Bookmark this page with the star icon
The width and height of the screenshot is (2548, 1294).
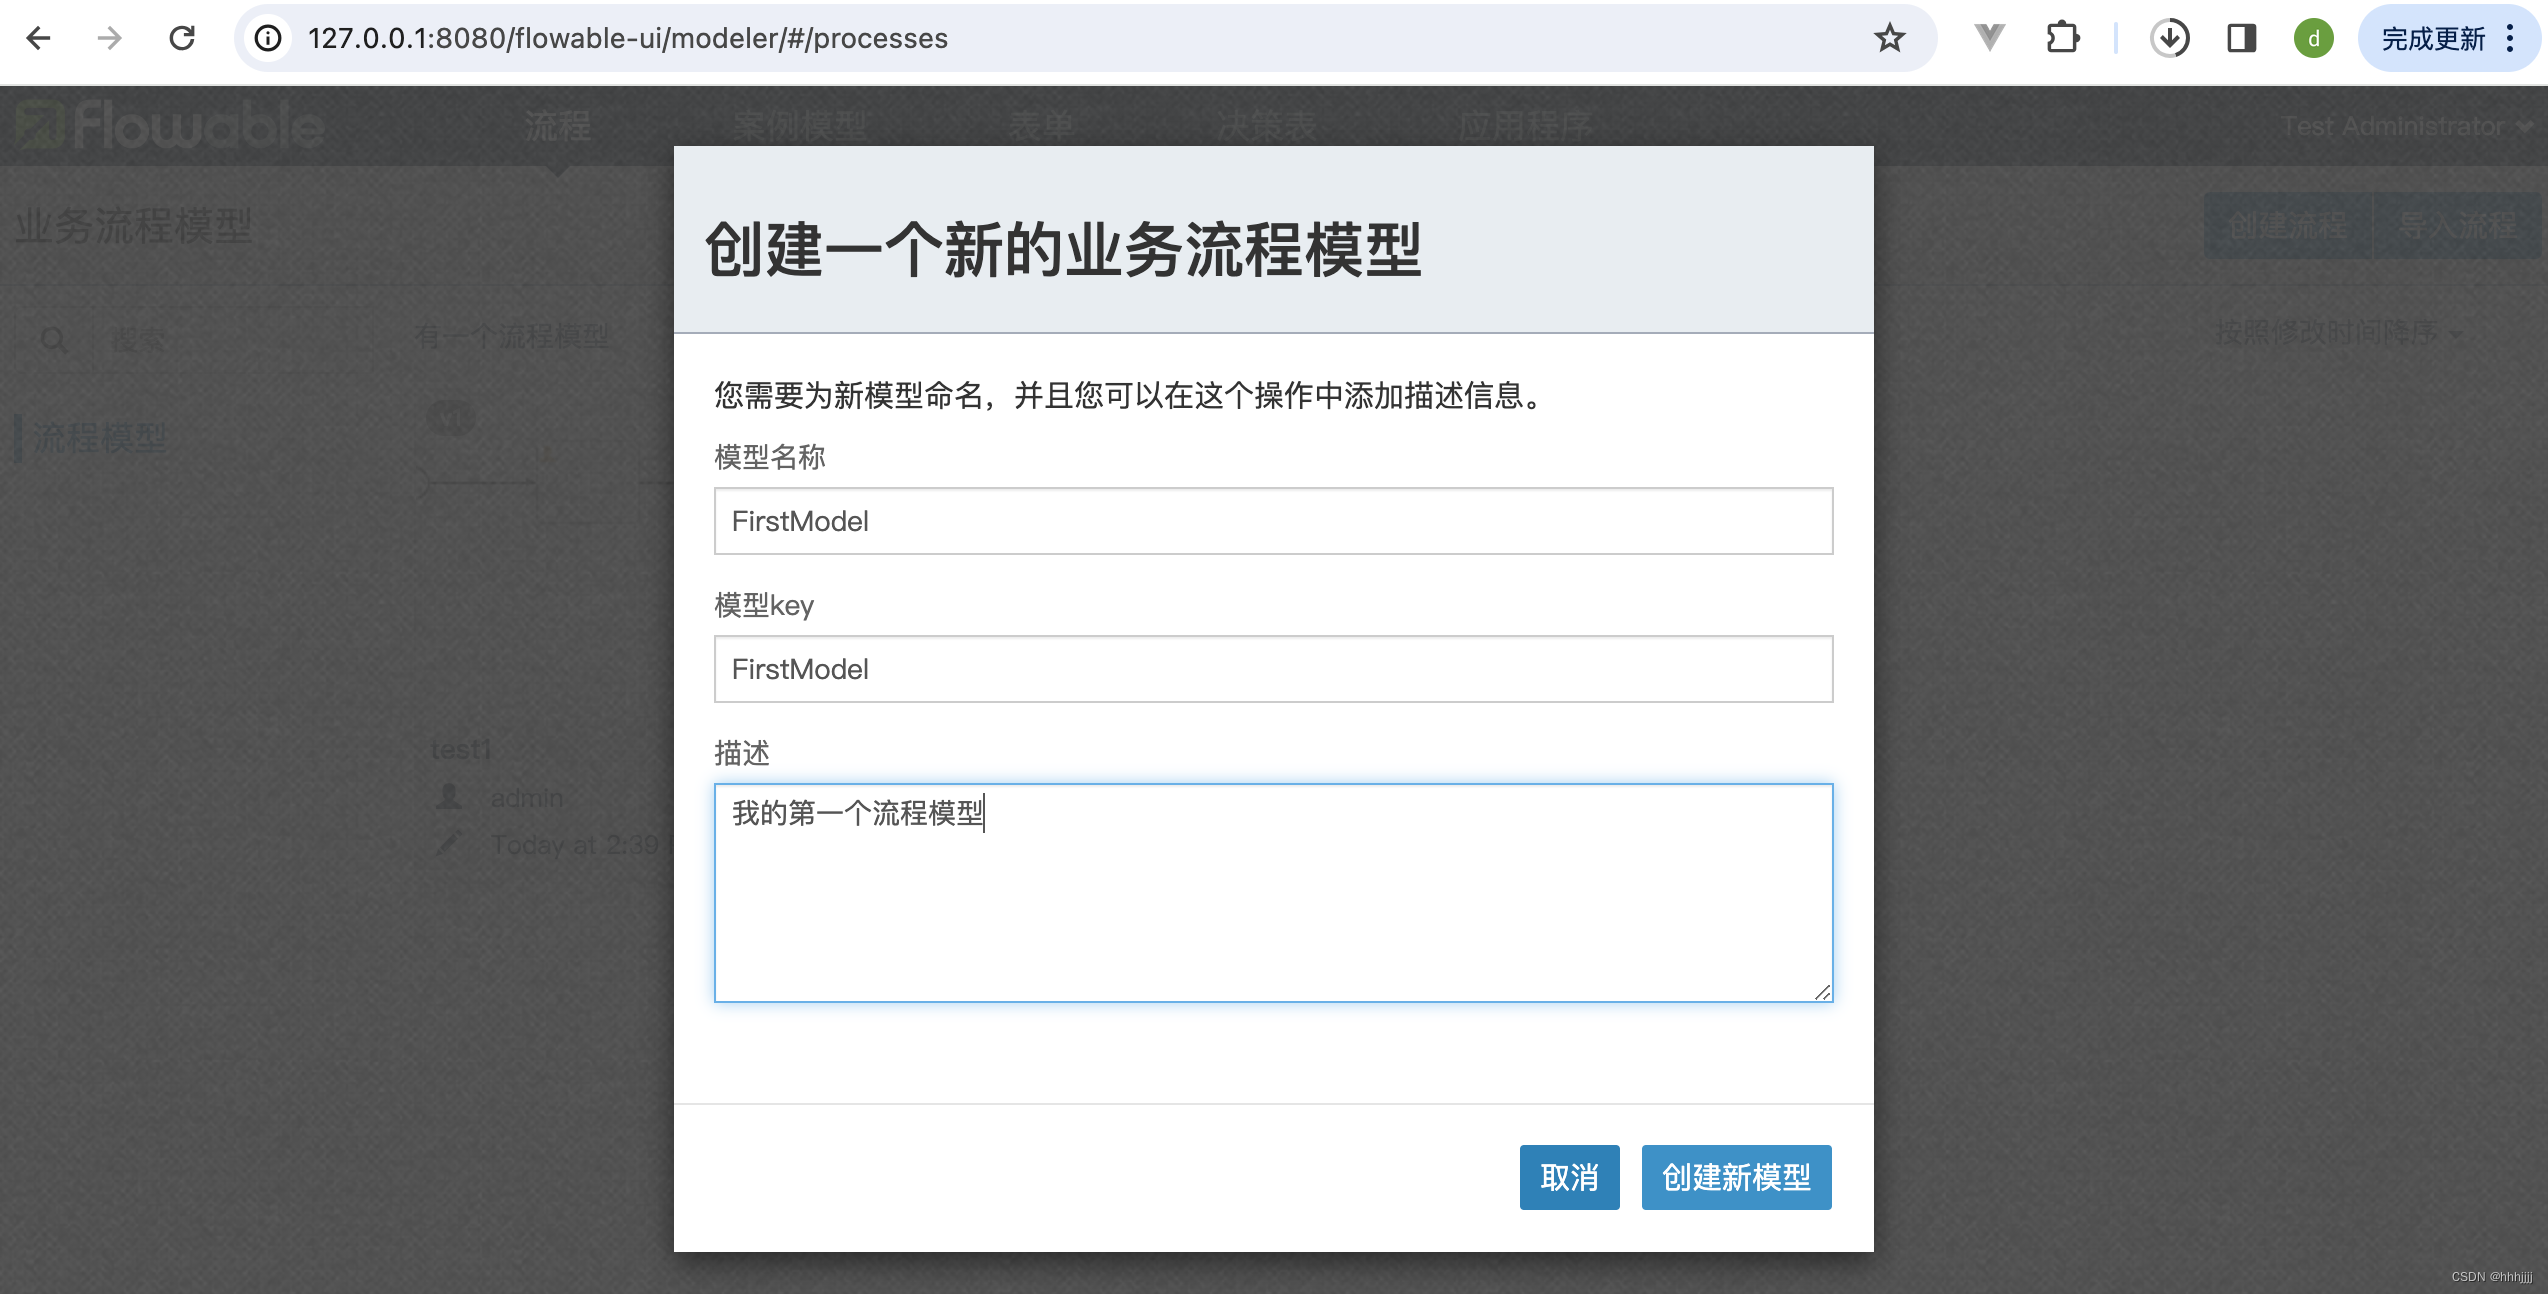tap(1889, 38)
